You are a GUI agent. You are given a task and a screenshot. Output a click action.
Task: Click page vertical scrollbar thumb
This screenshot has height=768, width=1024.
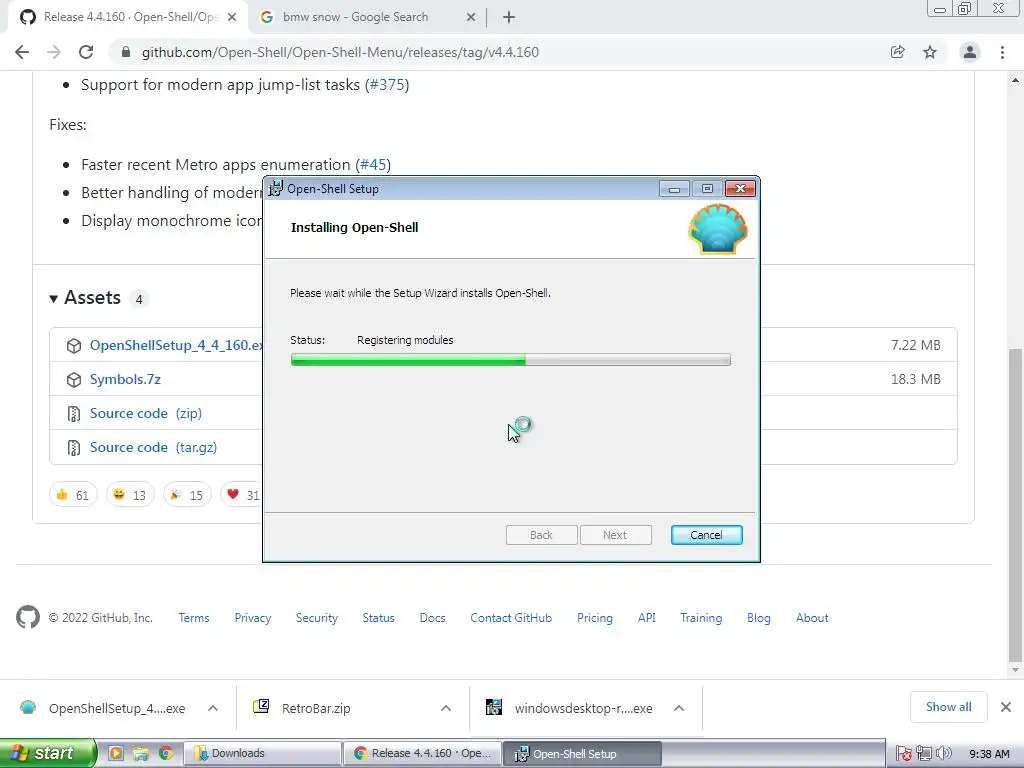[1015, 505]
